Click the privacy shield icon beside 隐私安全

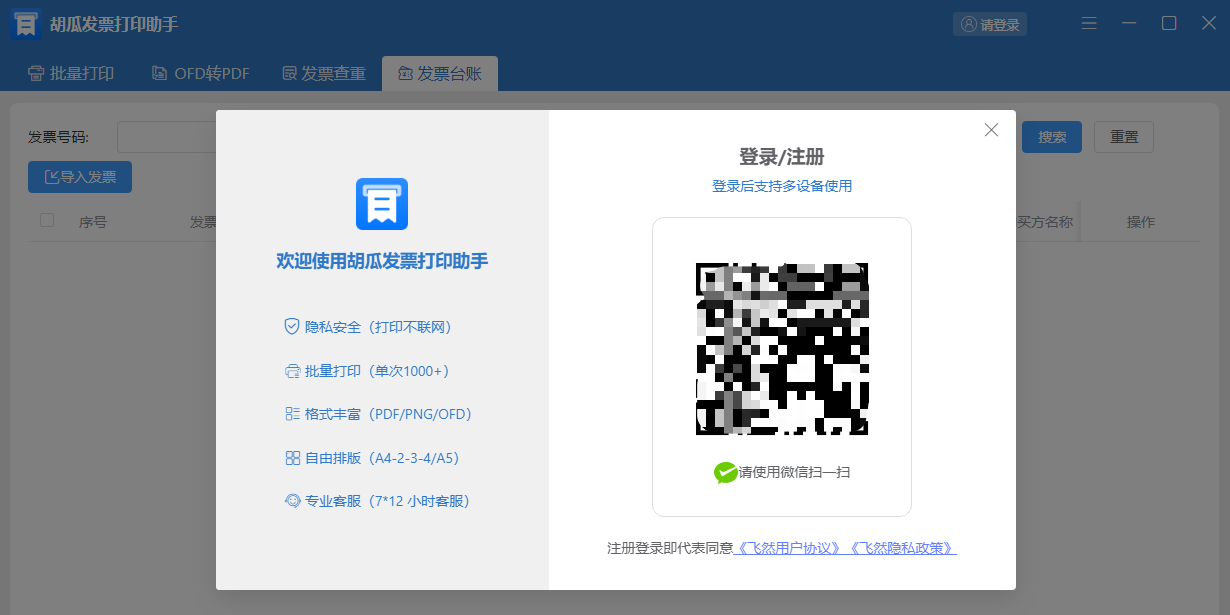pyautogui.click(x=292, y=327)
